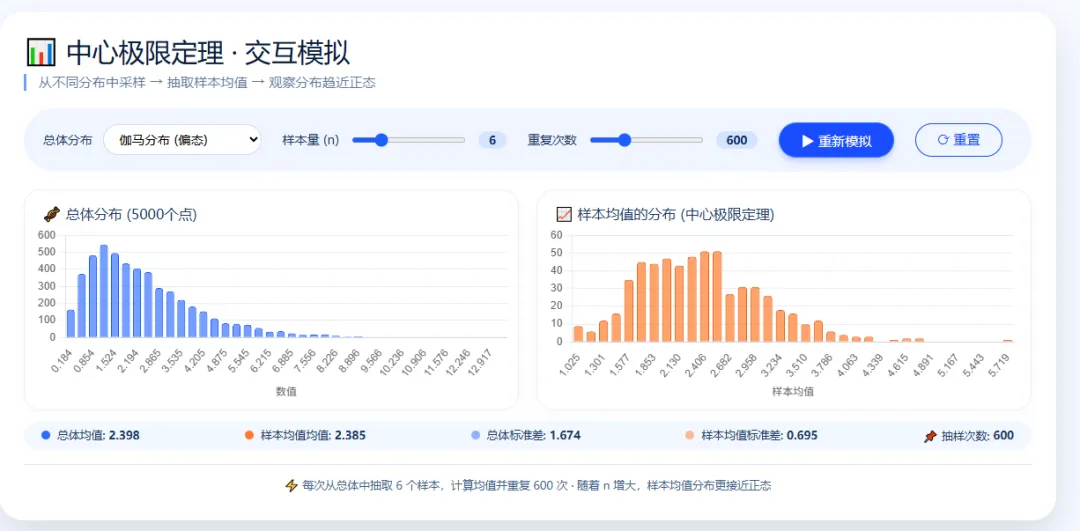Click the lightning bolt icon in footer note
This screenshot has height=531, width=1080.
(x=292, y=486)
